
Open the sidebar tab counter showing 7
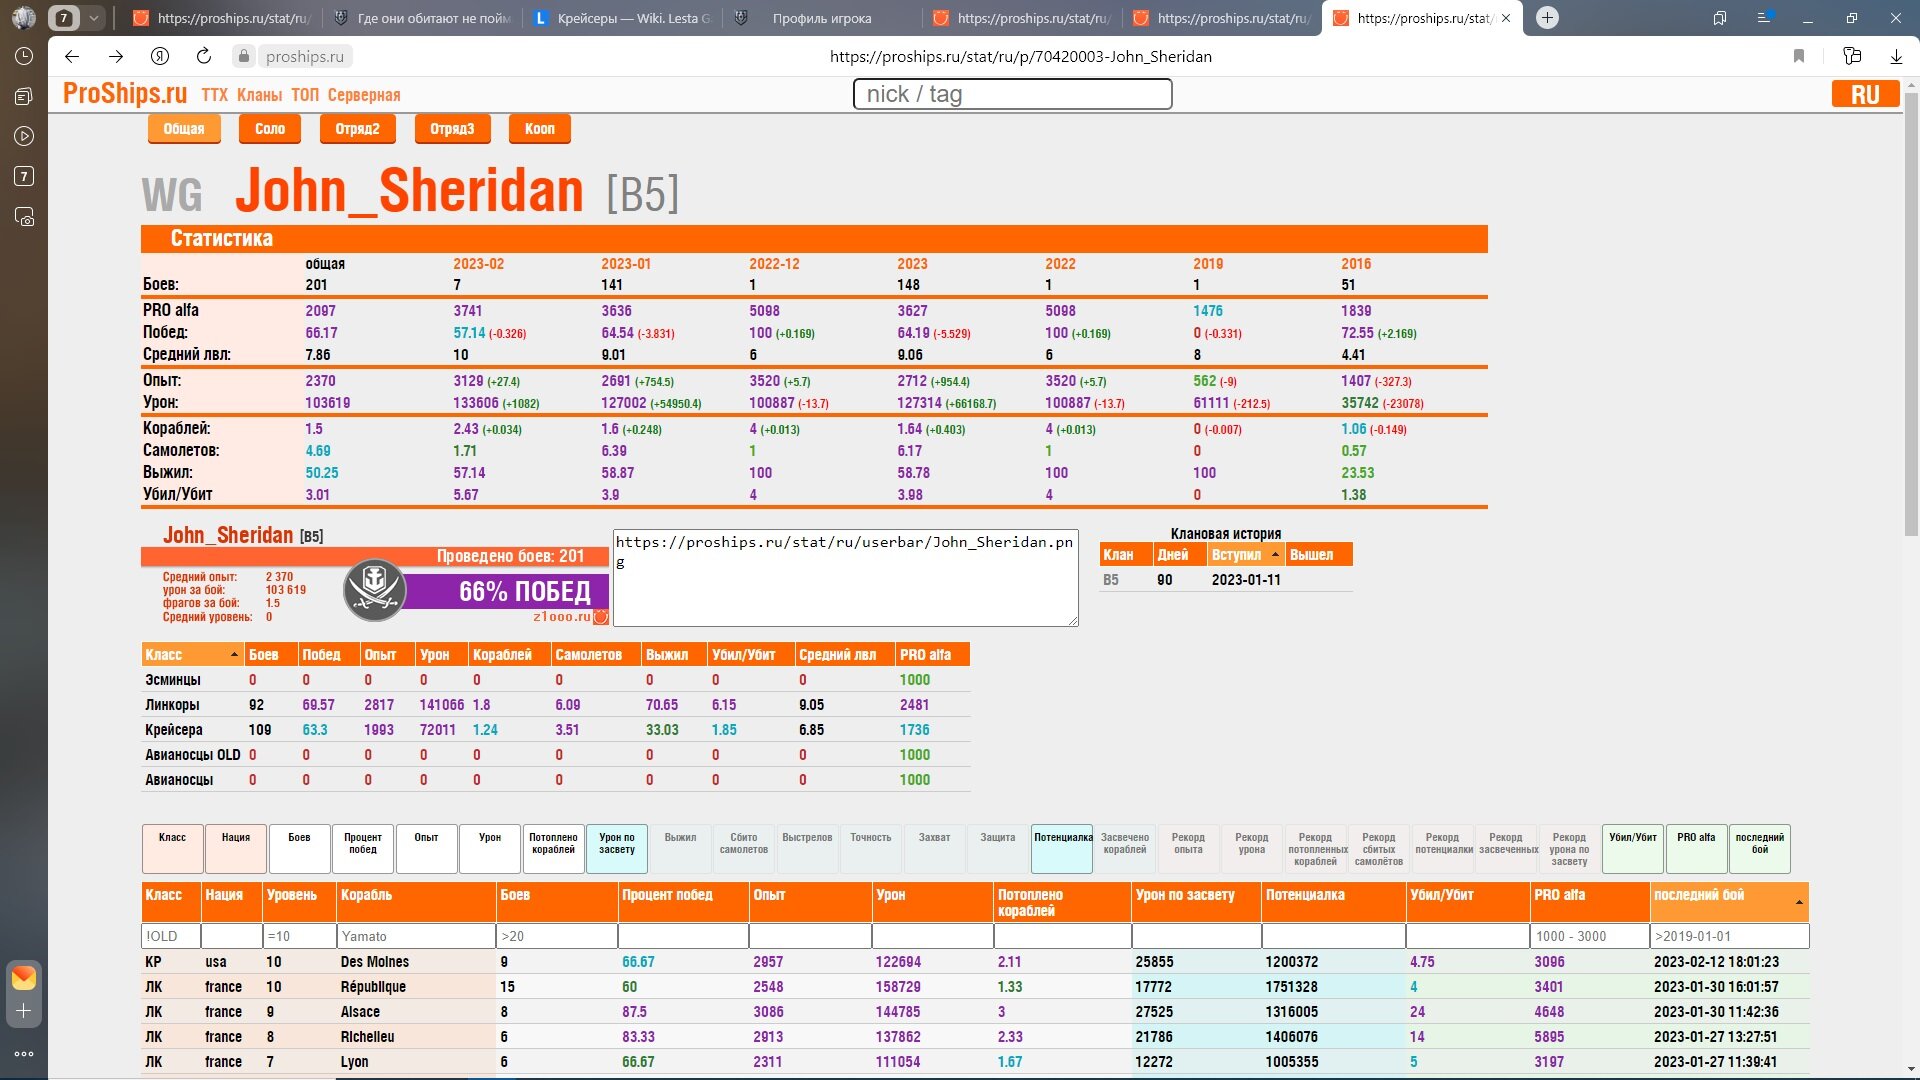(x=24, y=176)
